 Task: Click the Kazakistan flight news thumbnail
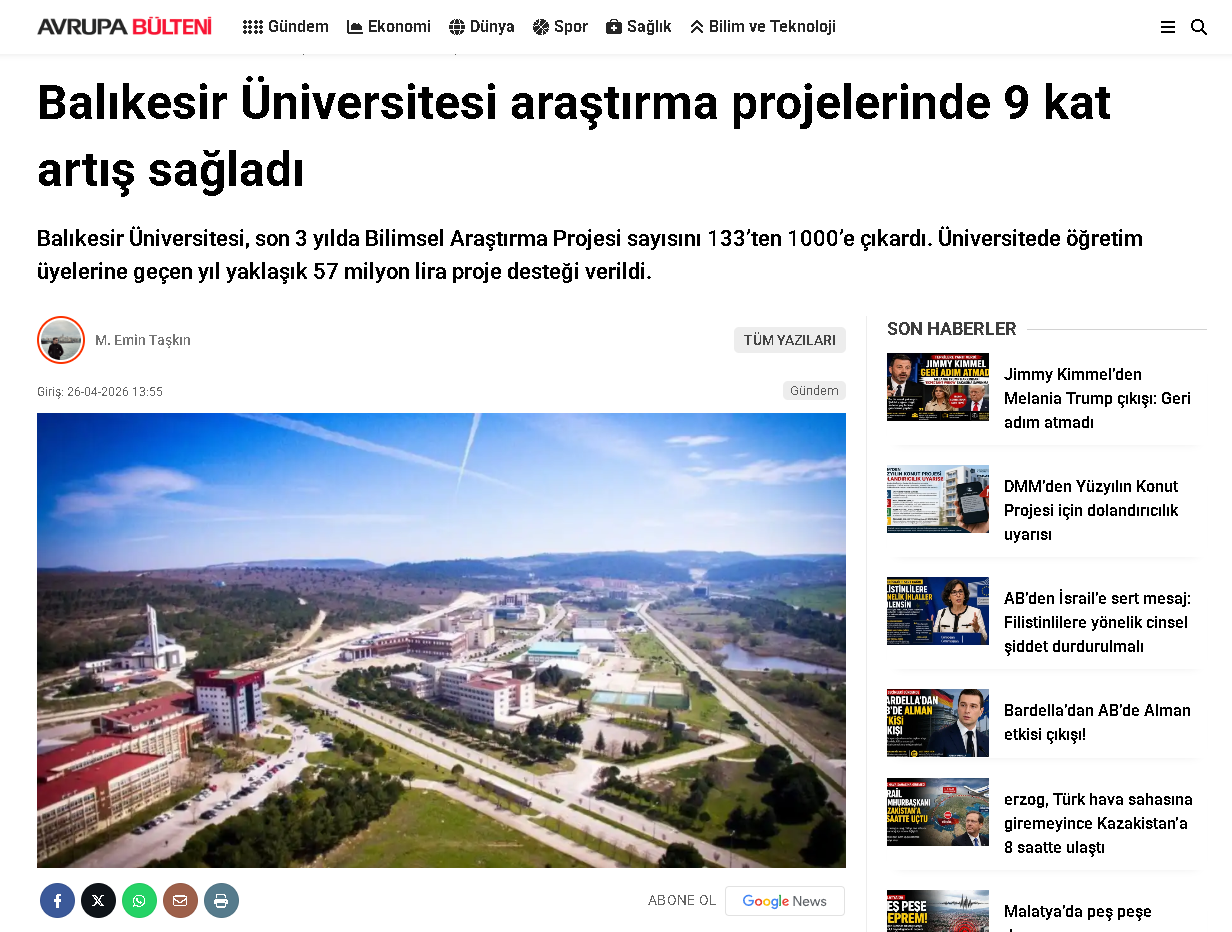click(938, 812)
